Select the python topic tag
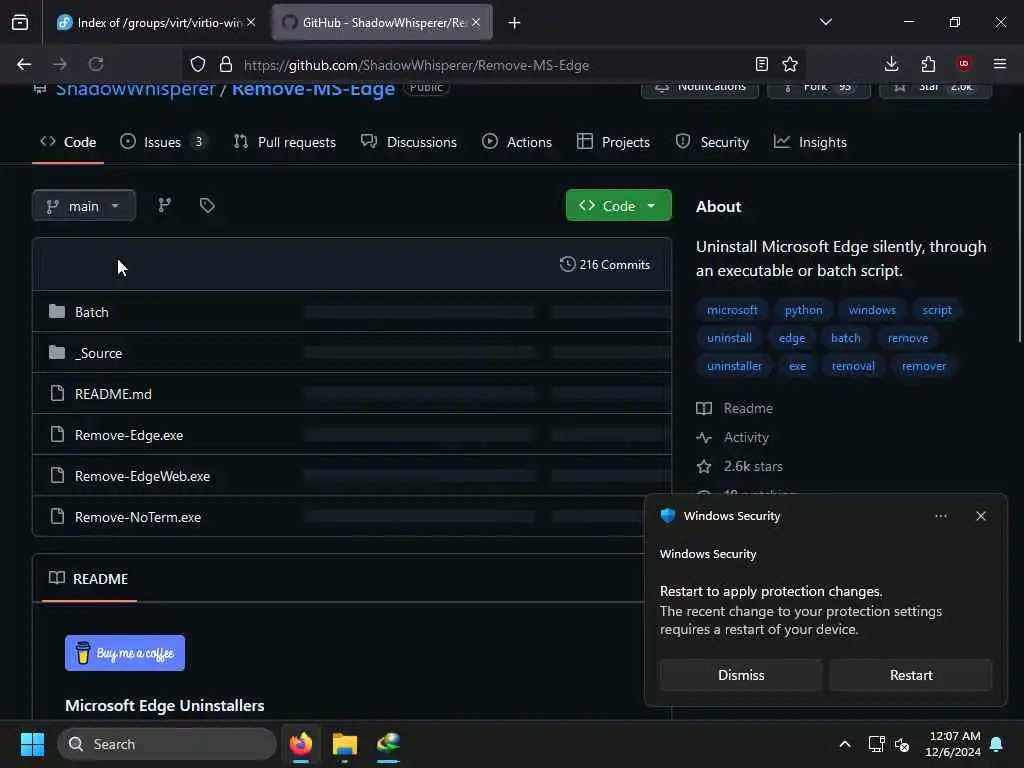Screen dimensions: 1024x768 (x=803, y=310)
